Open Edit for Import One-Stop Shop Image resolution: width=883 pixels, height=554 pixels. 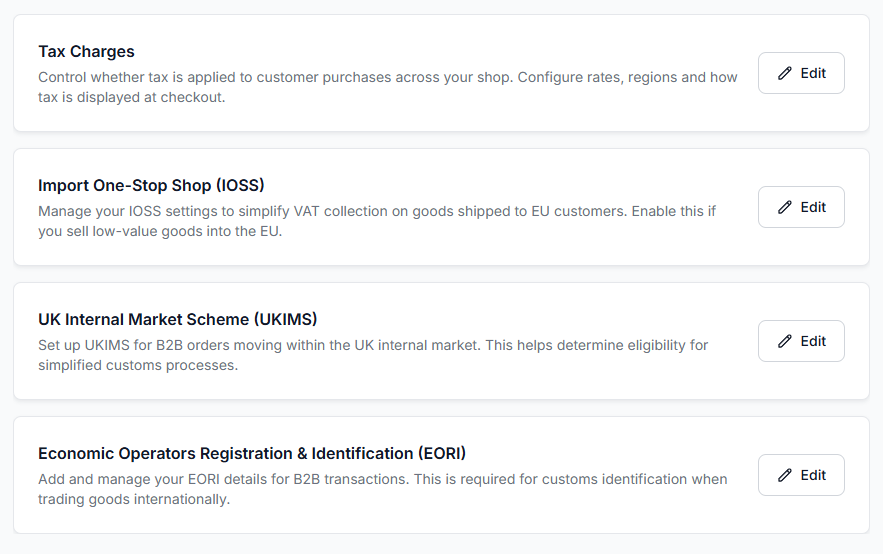click(801, 207)
